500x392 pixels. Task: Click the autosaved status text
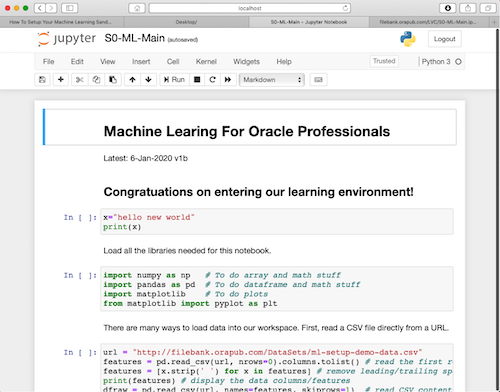coord(183,40)
